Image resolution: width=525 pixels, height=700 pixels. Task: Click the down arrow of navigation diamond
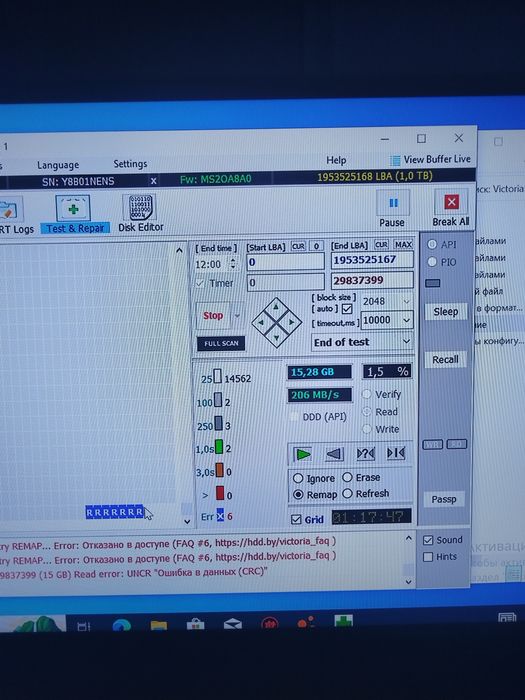pyautogui.click(x=277, y=338)
